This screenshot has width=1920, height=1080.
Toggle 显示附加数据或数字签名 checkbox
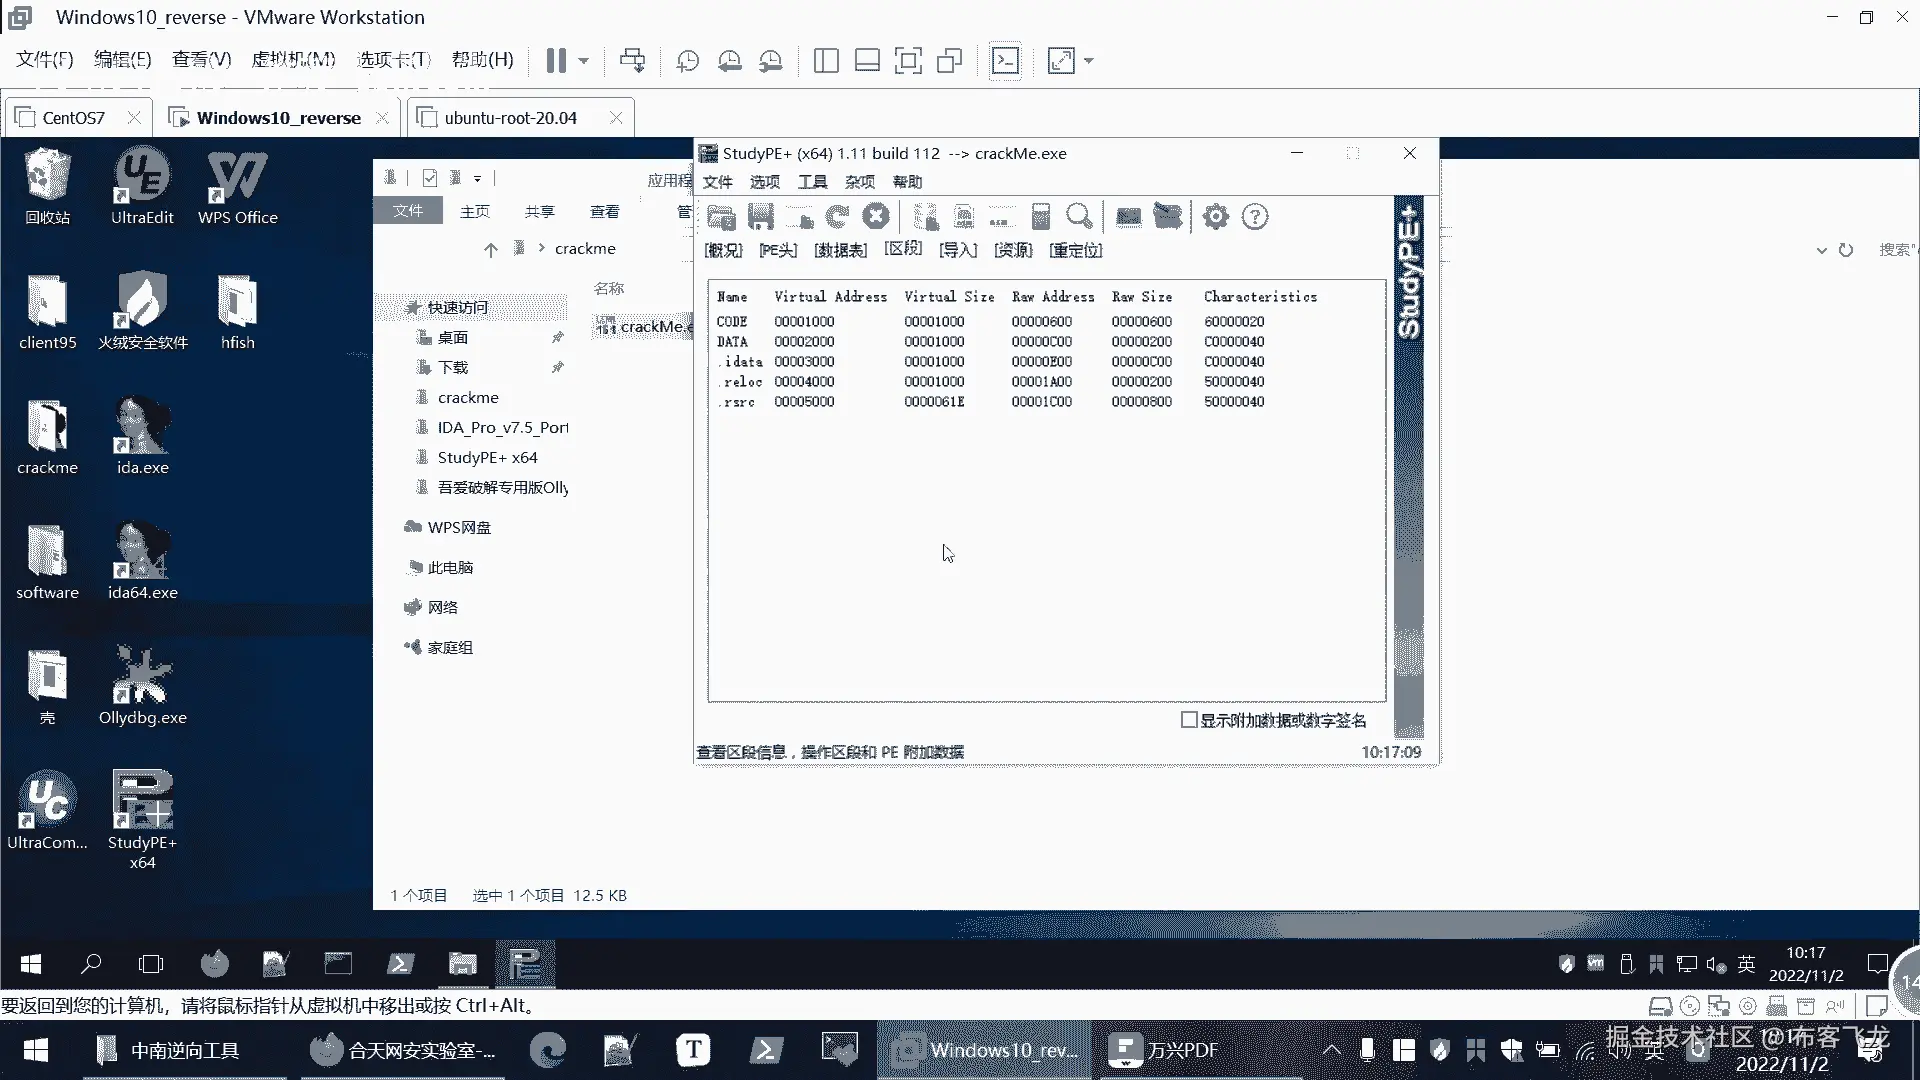[x=1189, y=720]
